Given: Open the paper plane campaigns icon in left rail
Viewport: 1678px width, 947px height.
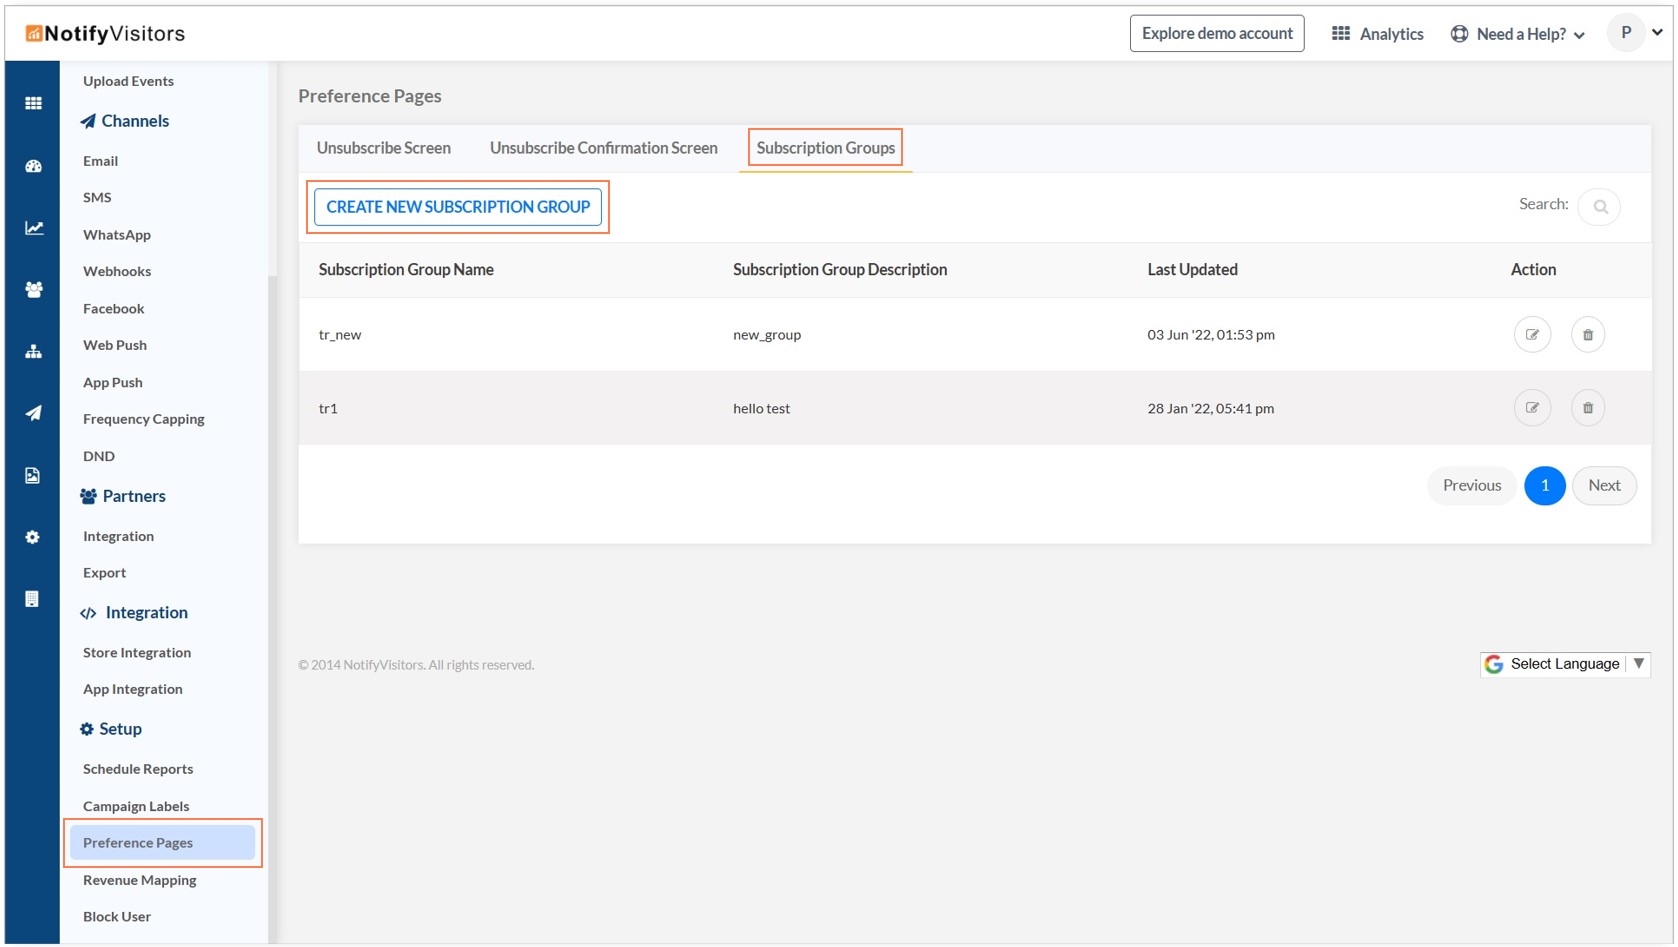Looking at the screenshot, I should (33, 413).
